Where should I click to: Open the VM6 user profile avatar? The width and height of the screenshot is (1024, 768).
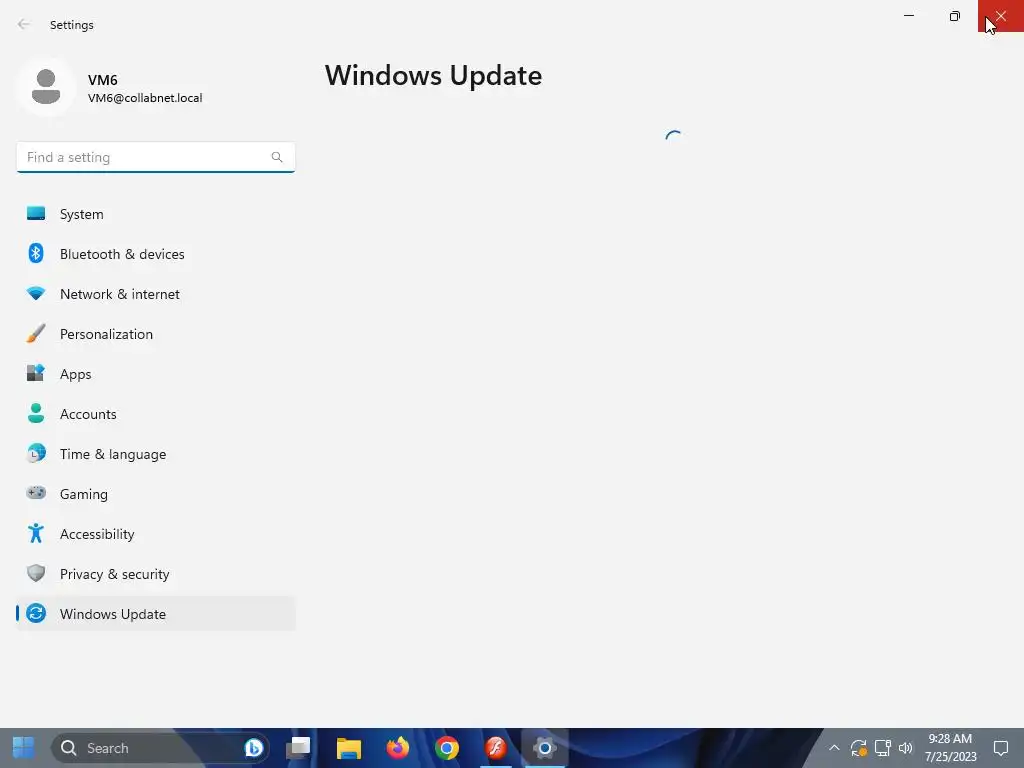click(x=46, y=88)
